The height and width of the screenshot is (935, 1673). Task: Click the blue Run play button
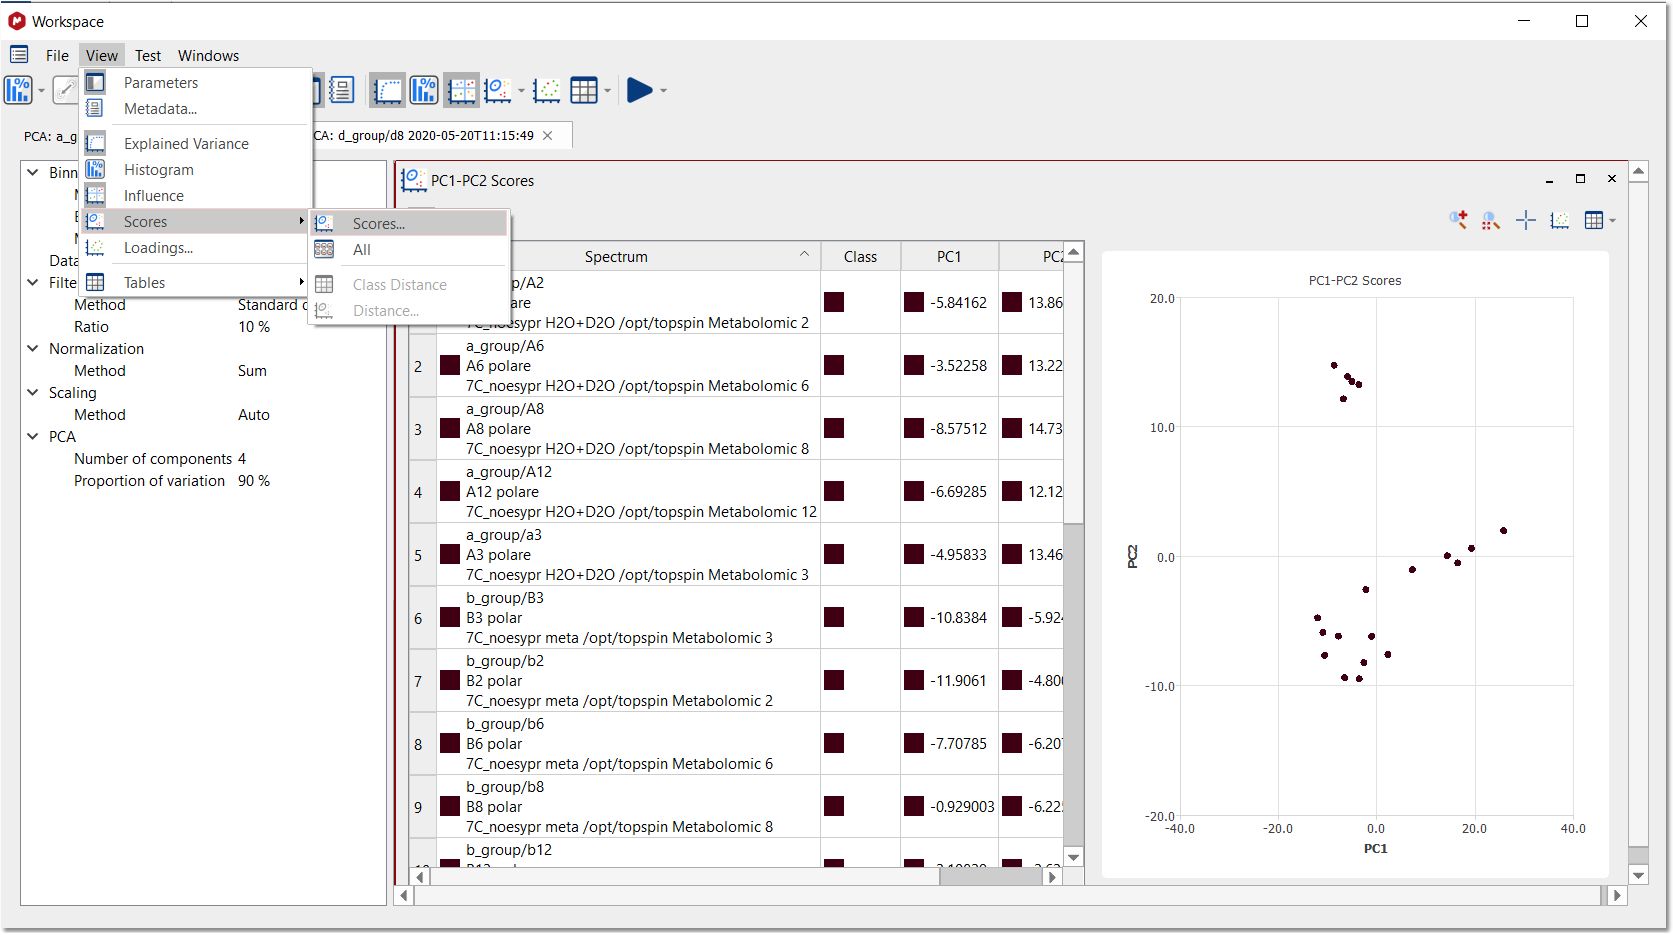coord(639,90)
